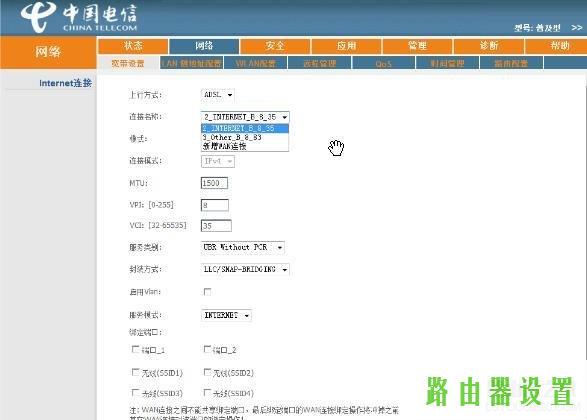Image resolution: width=587 pixels, height=420 pixels.
Task: Open the 远程管理 sub-tab
Action: coord(320,63)
